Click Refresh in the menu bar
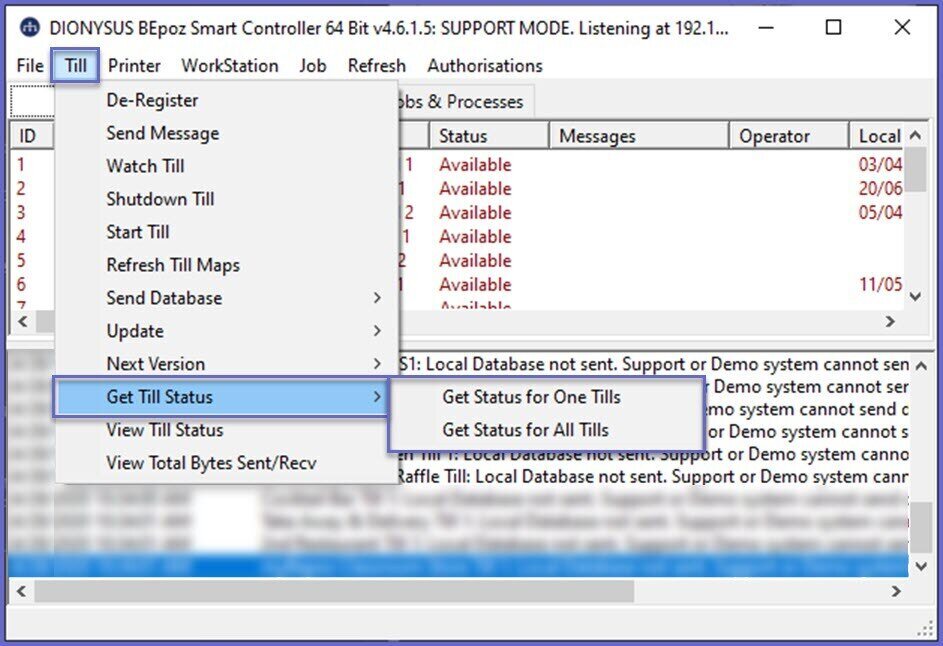The height and width of the screenshot is (646, 943). click(376, 66)
